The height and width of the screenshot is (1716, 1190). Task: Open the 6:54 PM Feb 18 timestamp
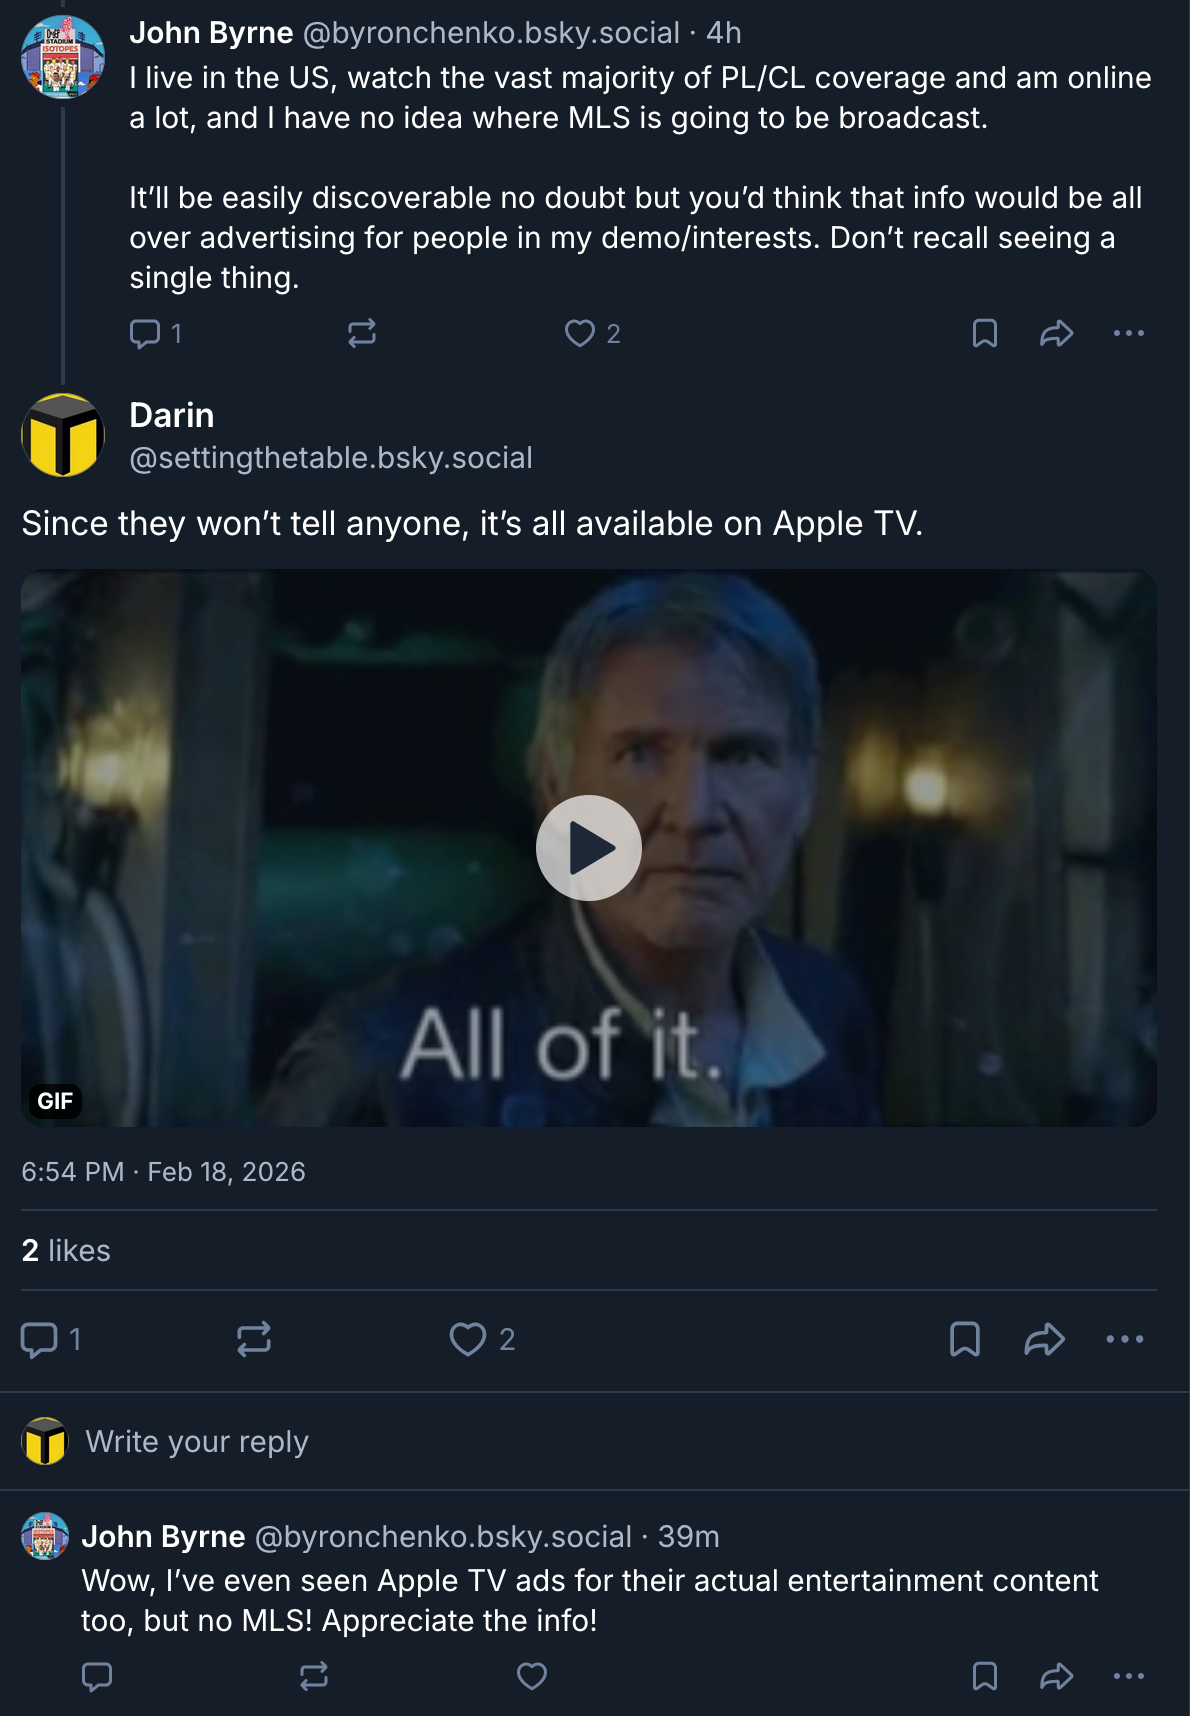[163, 1171]
